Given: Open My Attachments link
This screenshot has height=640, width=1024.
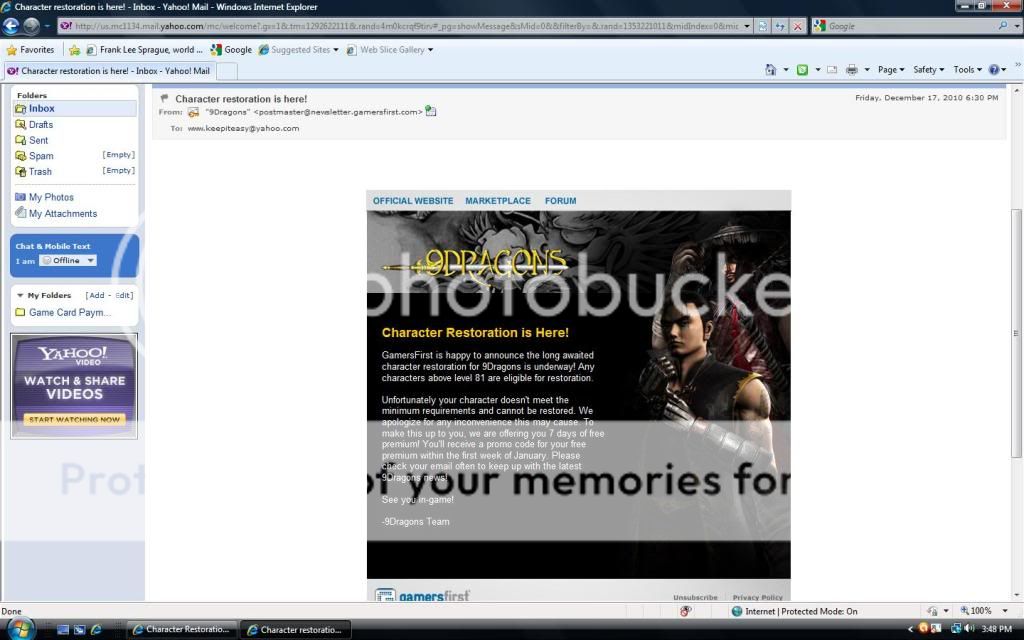Looking at the screenshot, I should (x=62, y=213).
